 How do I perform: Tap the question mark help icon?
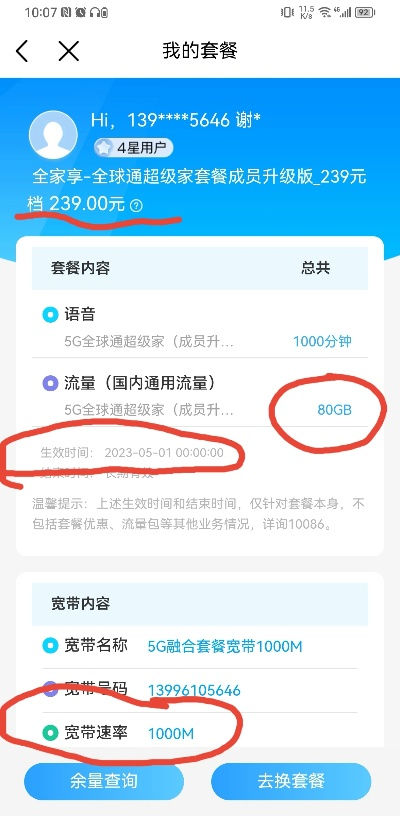(136, 206)
